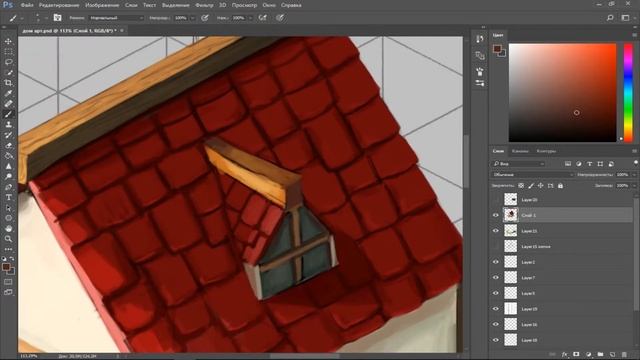Open the Фильтр menu
The height and width of the screenshot is (360, 640).
(x=204, y=5)
